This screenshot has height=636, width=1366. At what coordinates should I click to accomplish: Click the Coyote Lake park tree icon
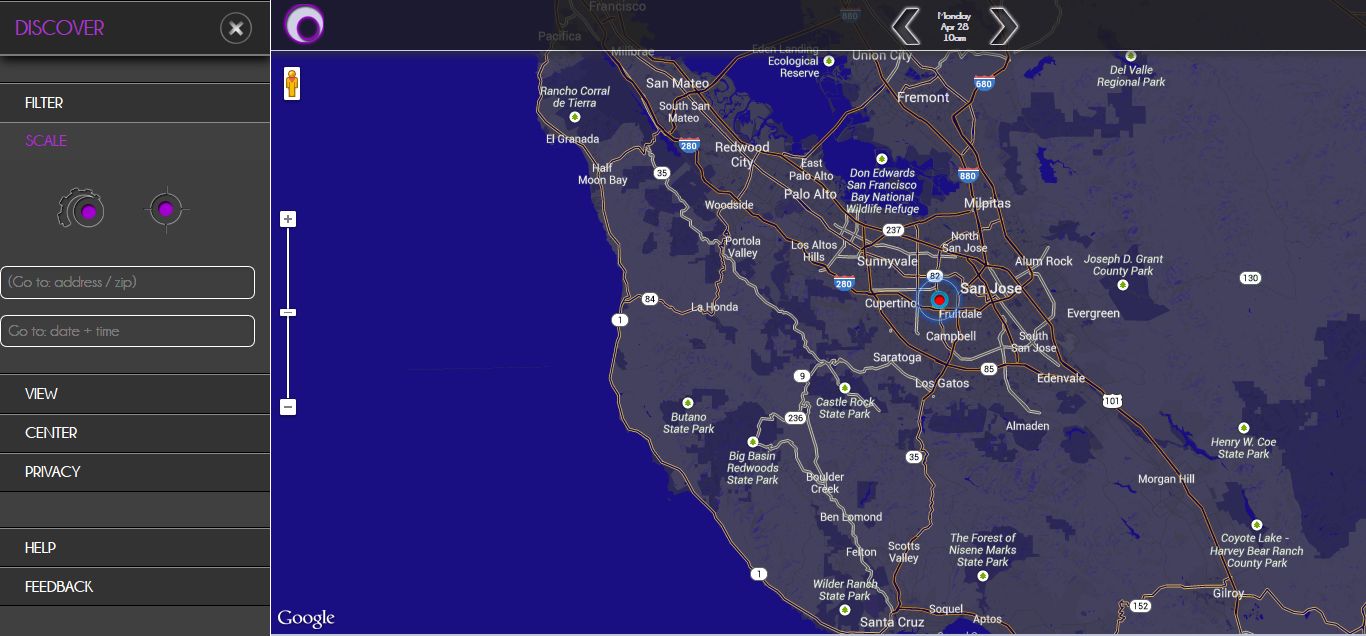1256,524
